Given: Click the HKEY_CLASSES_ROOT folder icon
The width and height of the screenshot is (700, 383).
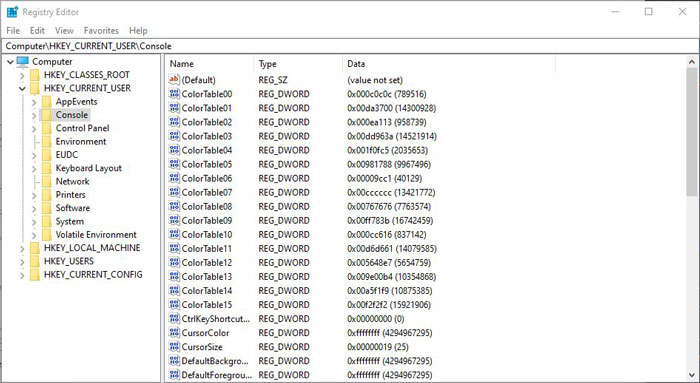Looking at the screenshot, I should pos(35,75).
